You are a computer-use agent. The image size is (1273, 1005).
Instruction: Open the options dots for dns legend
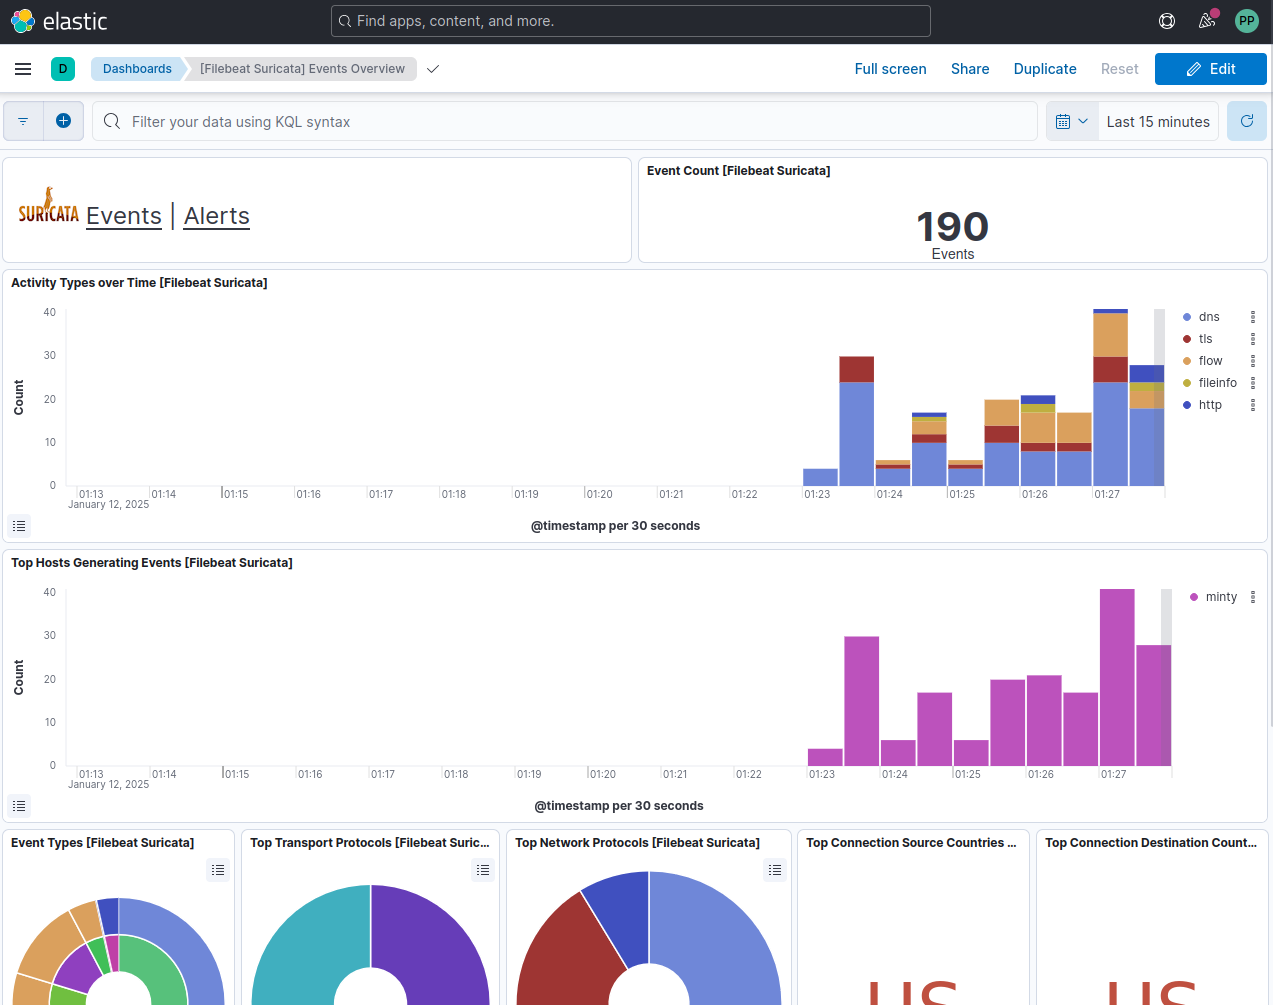pyautogui.click(x=1253, y=317)
